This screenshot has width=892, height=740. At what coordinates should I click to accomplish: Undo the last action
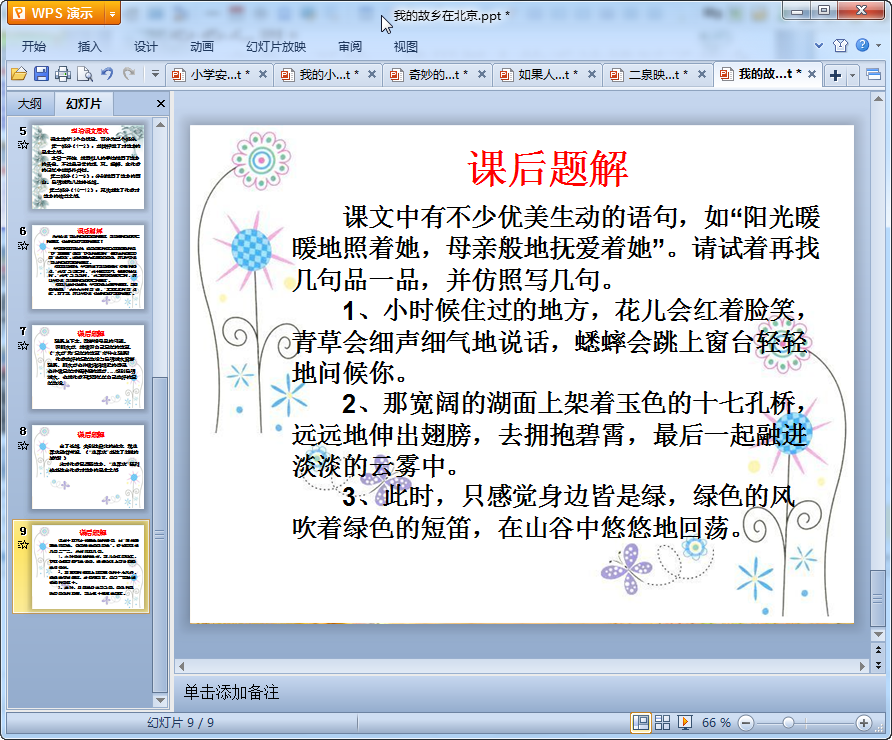pyautogui.click(x=106, y=74)
